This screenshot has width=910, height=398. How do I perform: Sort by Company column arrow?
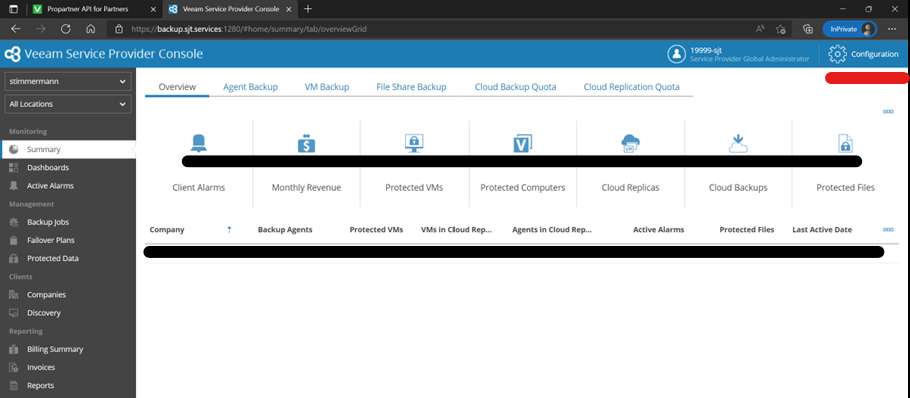tap(229, 230)
